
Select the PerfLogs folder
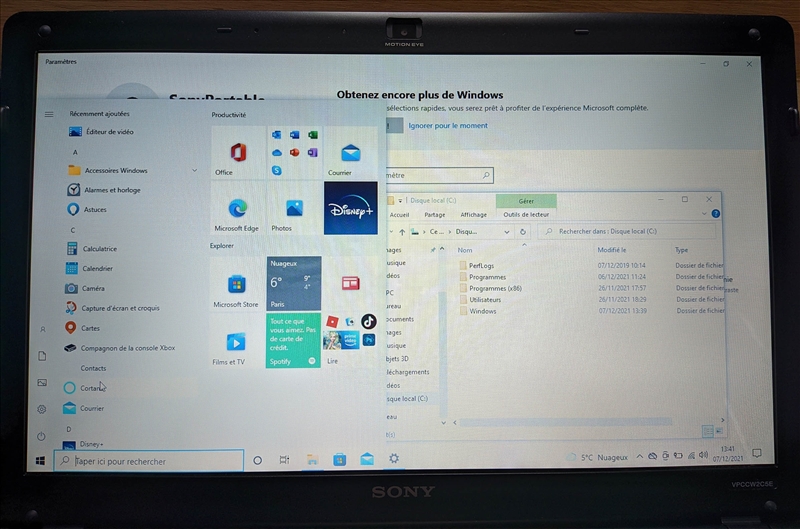[477, 266]
